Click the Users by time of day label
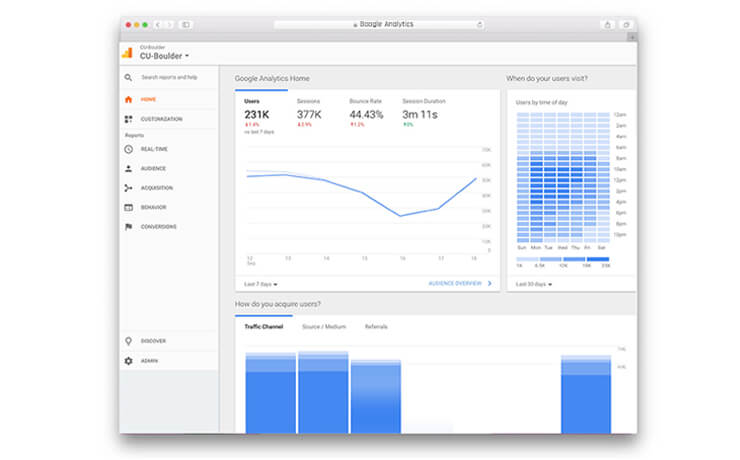 click(541, 102)
